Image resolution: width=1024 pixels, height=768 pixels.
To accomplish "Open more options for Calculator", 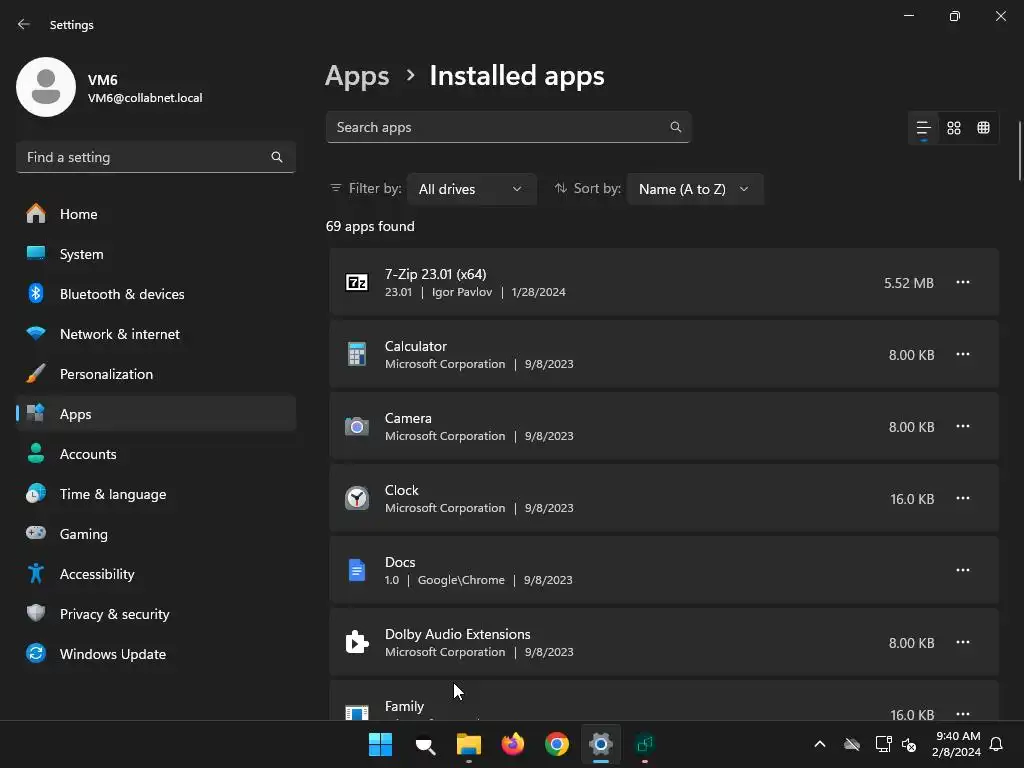I will click(963, 355).
